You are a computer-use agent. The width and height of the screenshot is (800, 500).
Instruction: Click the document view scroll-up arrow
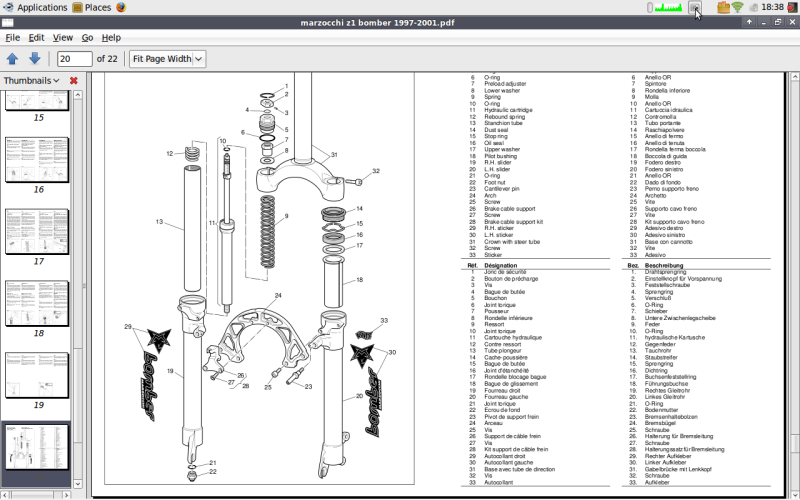[794, 77]
